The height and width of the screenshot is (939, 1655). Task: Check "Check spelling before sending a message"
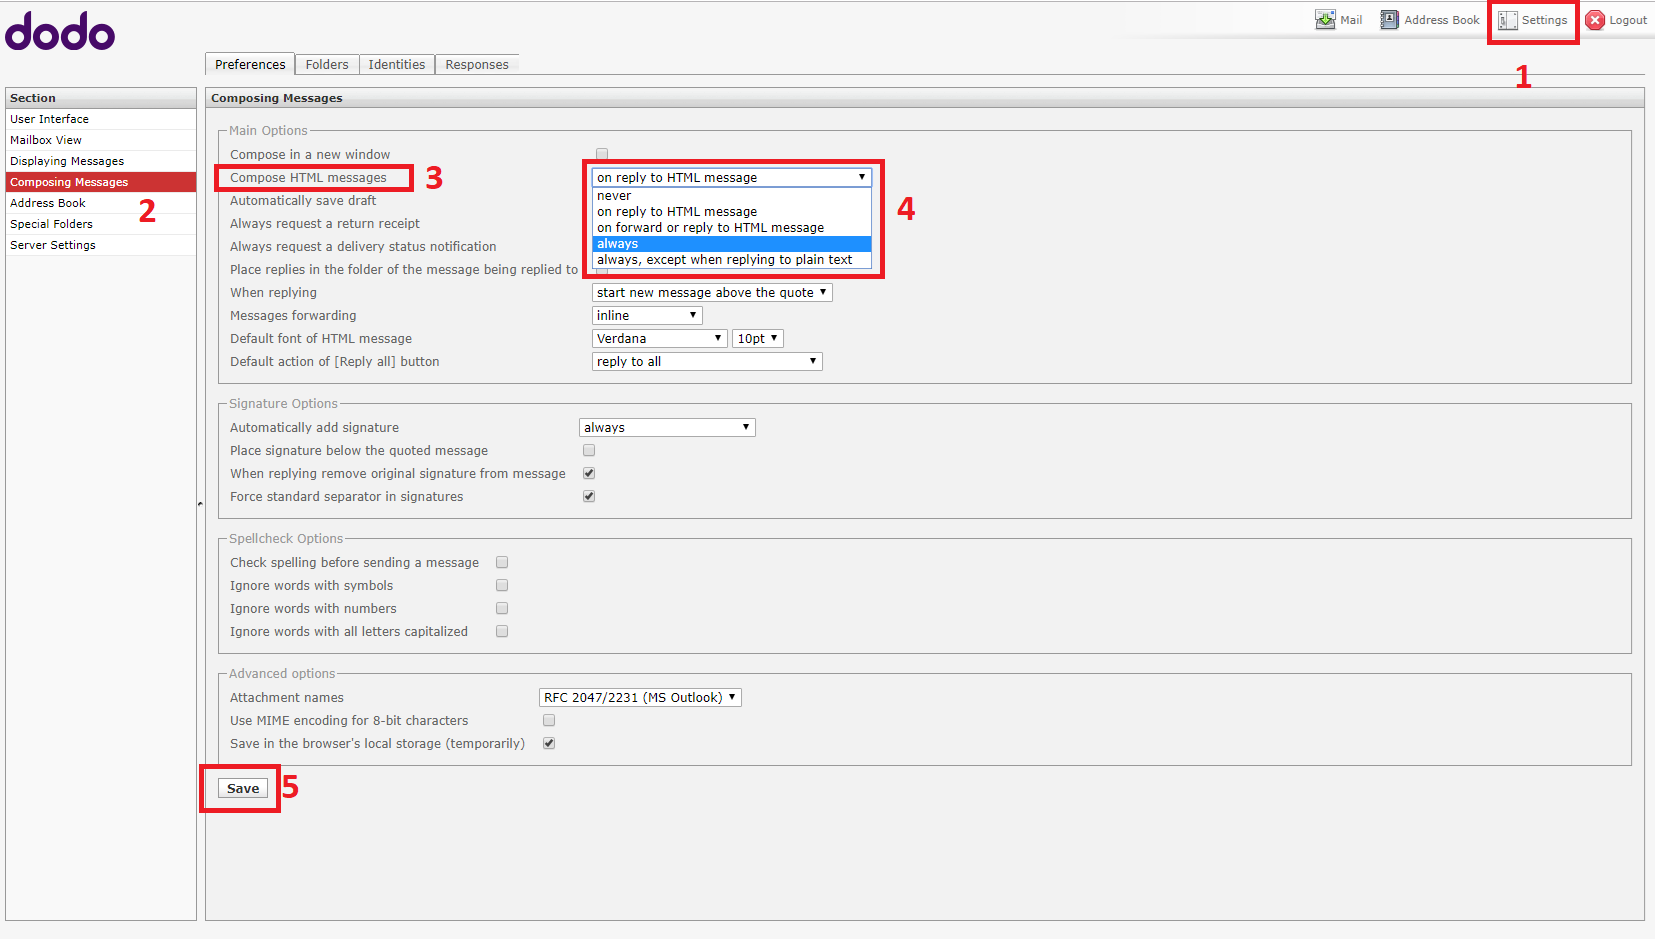click(x=501, y=562)
